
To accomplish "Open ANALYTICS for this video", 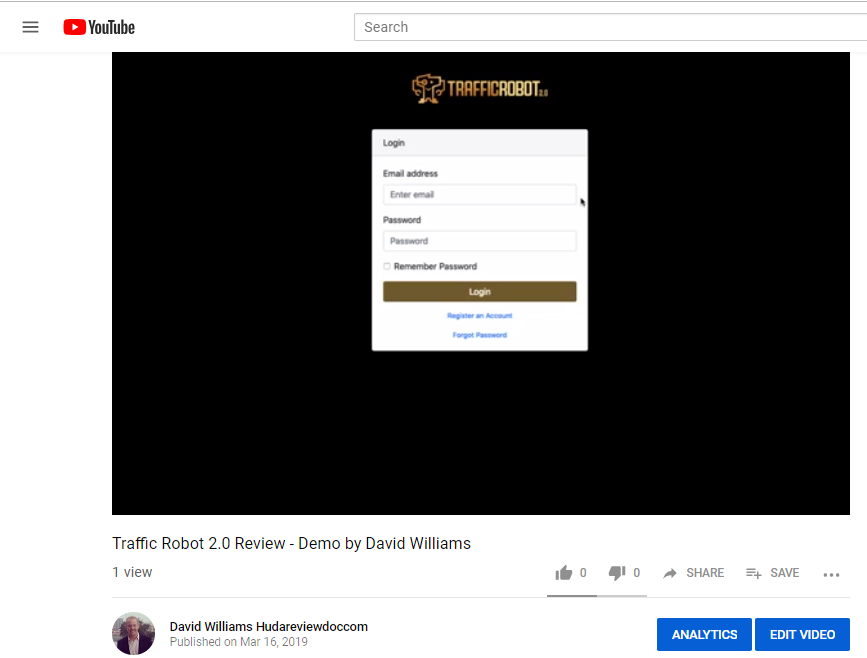I will point(704,634).
